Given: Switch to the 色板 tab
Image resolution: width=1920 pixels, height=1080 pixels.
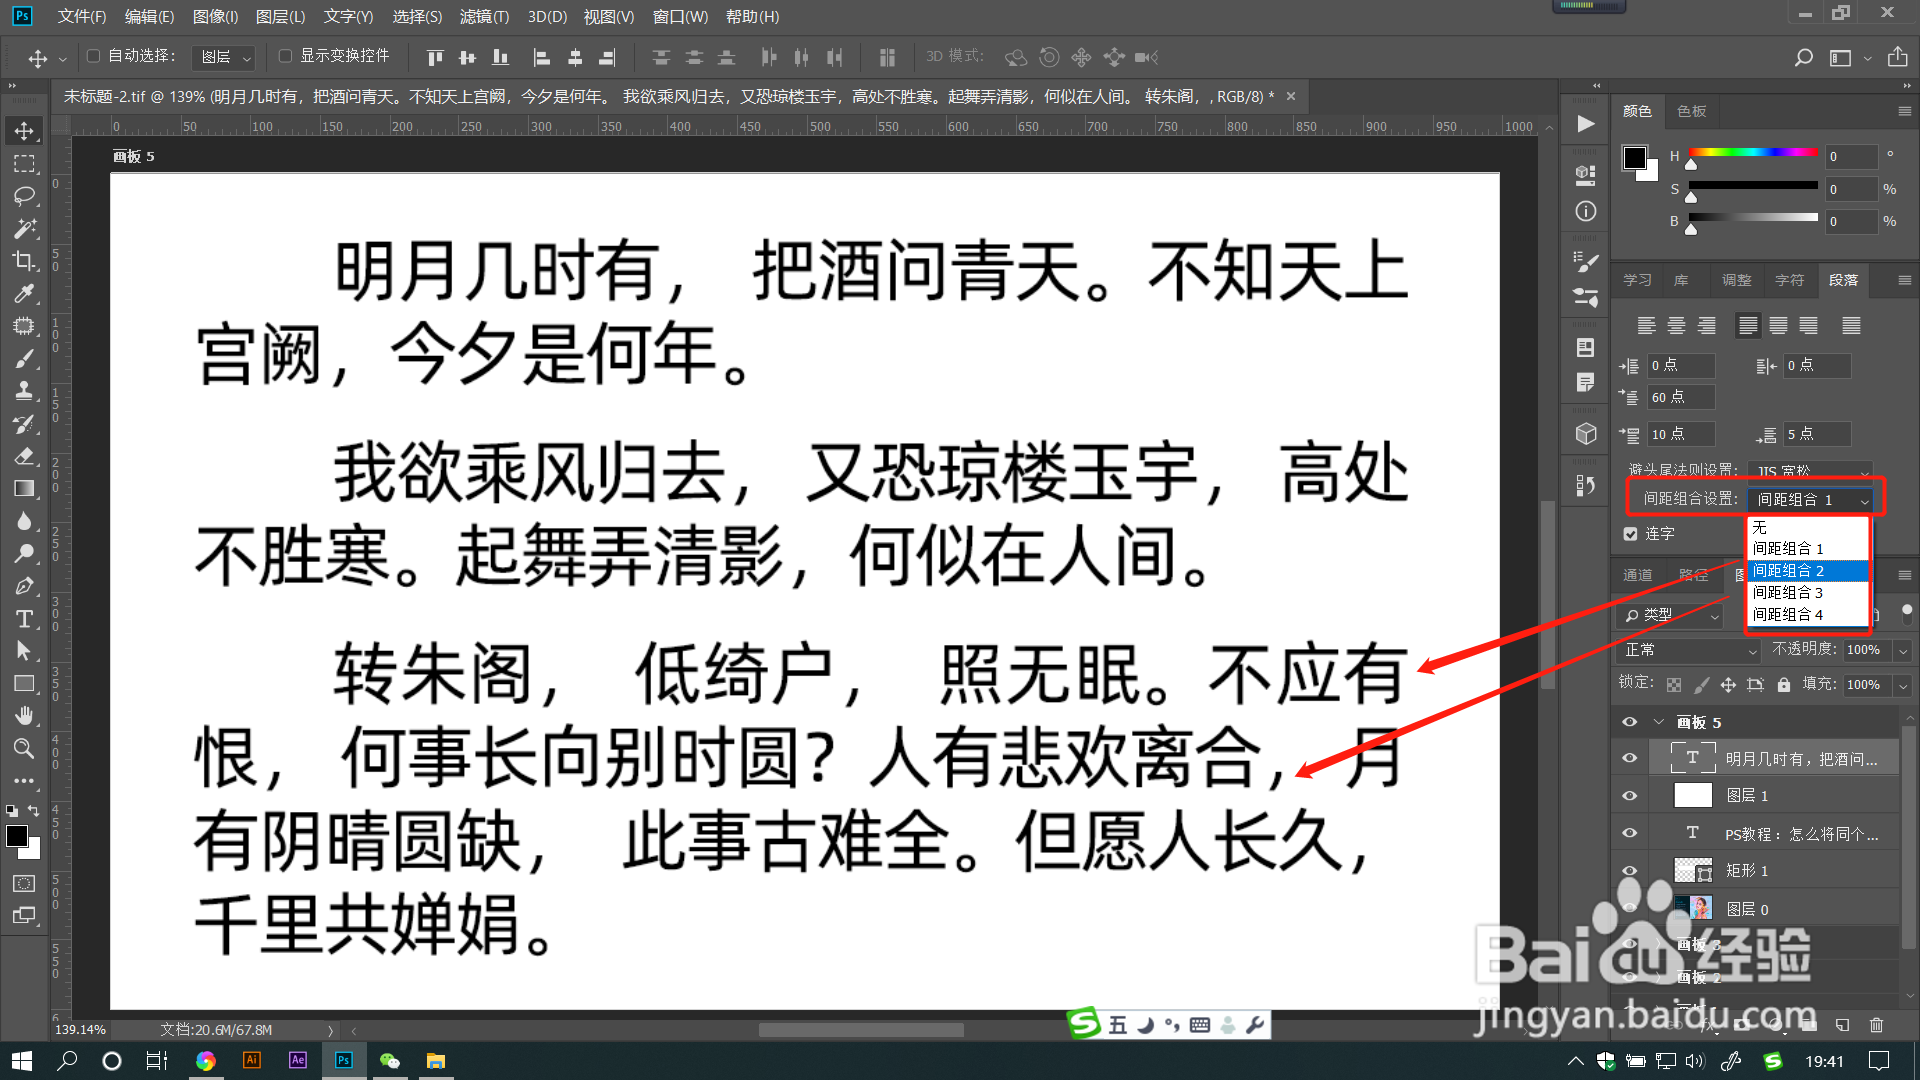Looking at the screenshot, I should pos(1692,111).
